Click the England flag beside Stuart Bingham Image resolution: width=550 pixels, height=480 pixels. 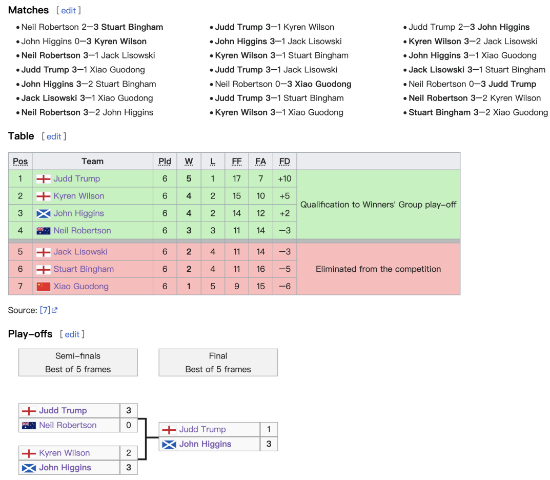coord(43,269)
